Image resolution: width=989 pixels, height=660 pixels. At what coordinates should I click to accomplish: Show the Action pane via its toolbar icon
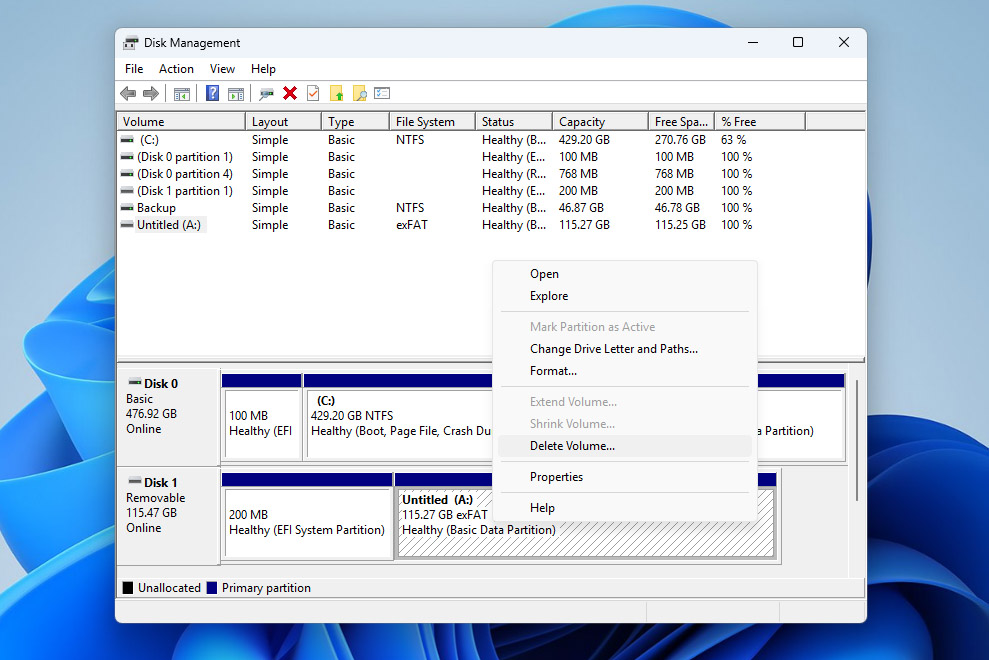237,93
